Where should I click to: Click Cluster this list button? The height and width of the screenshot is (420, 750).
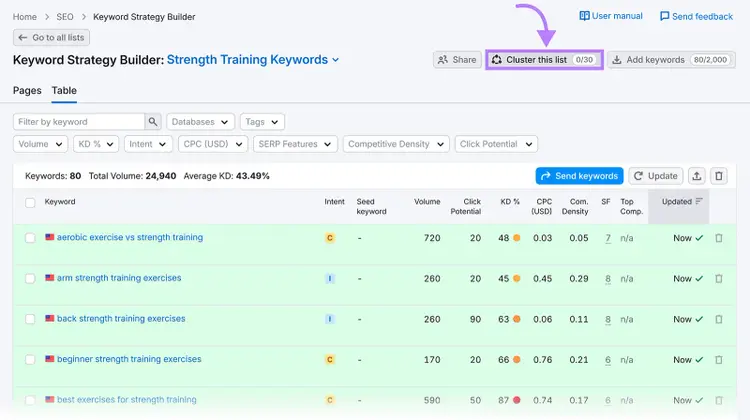[544, 60]
